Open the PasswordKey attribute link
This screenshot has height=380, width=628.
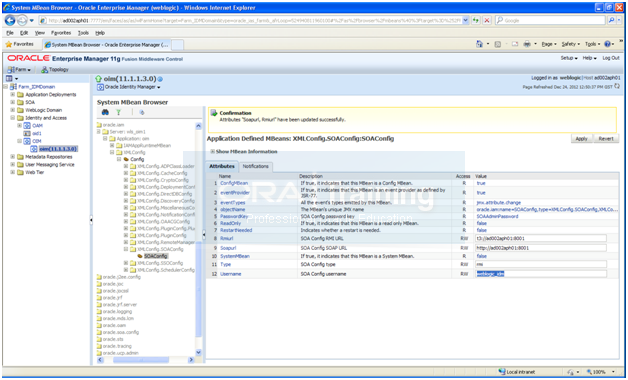[234, 216]
